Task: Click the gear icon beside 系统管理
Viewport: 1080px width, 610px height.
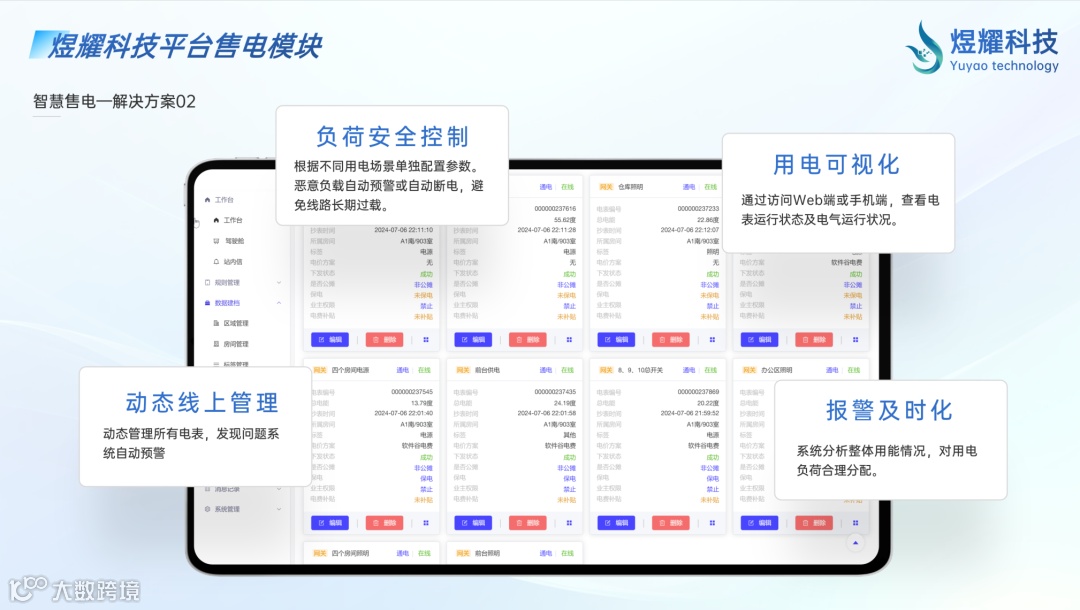Action: 207,509
